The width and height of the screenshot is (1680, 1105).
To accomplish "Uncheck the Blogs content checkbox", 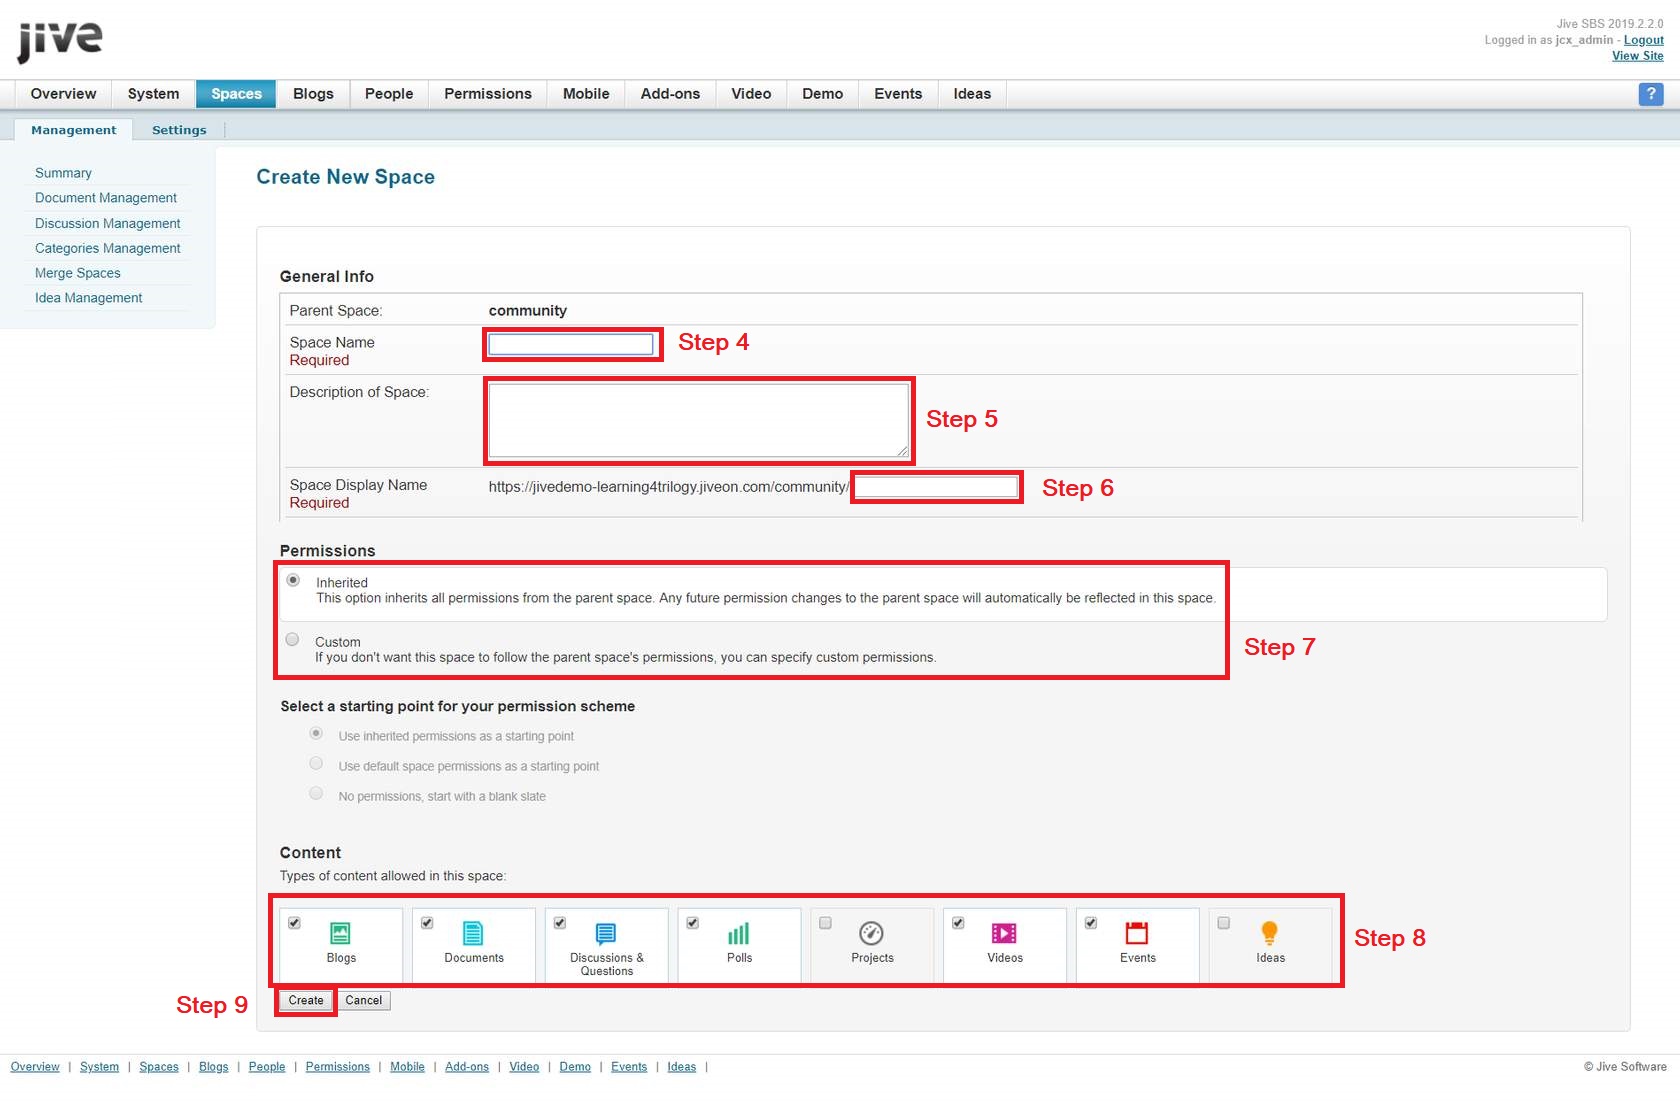I will pyautogui.click(x=294, y=923).
